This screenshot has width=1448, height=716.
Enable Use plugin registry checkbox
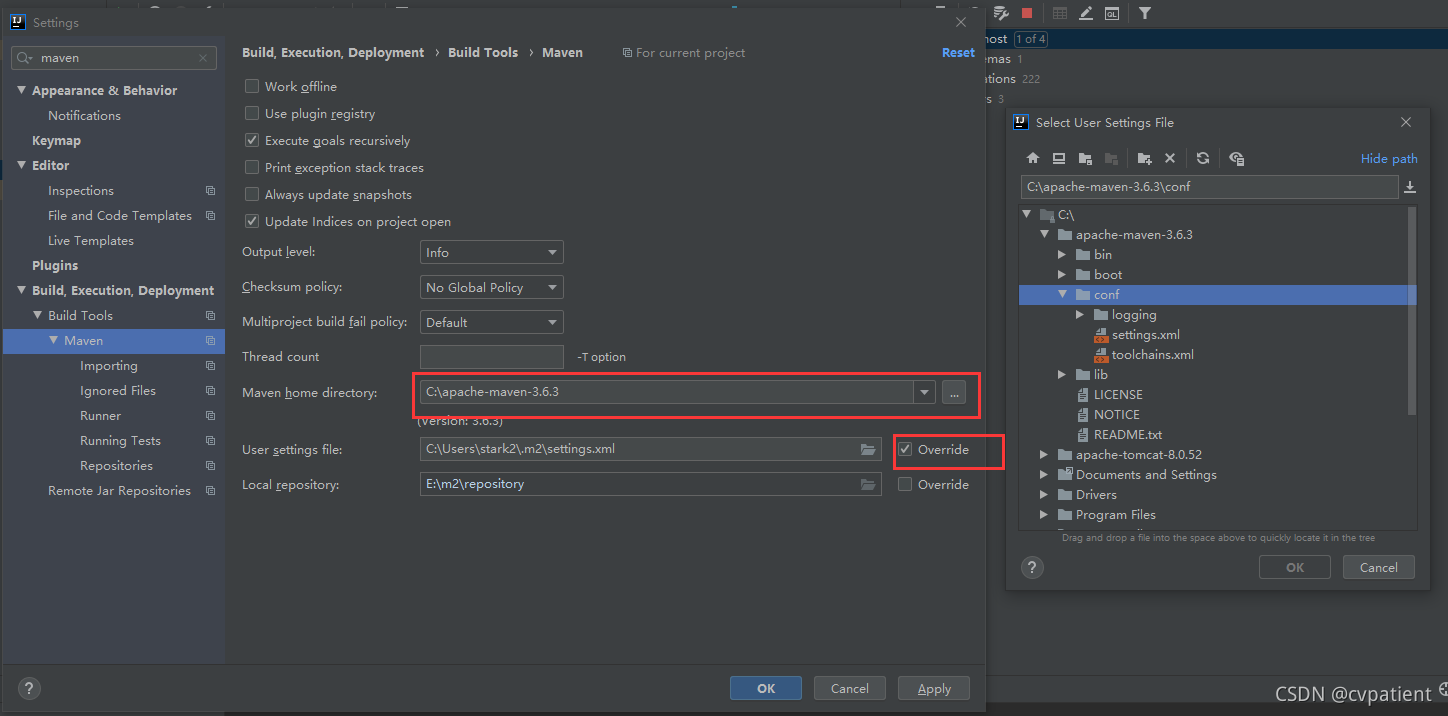point(252,113)
